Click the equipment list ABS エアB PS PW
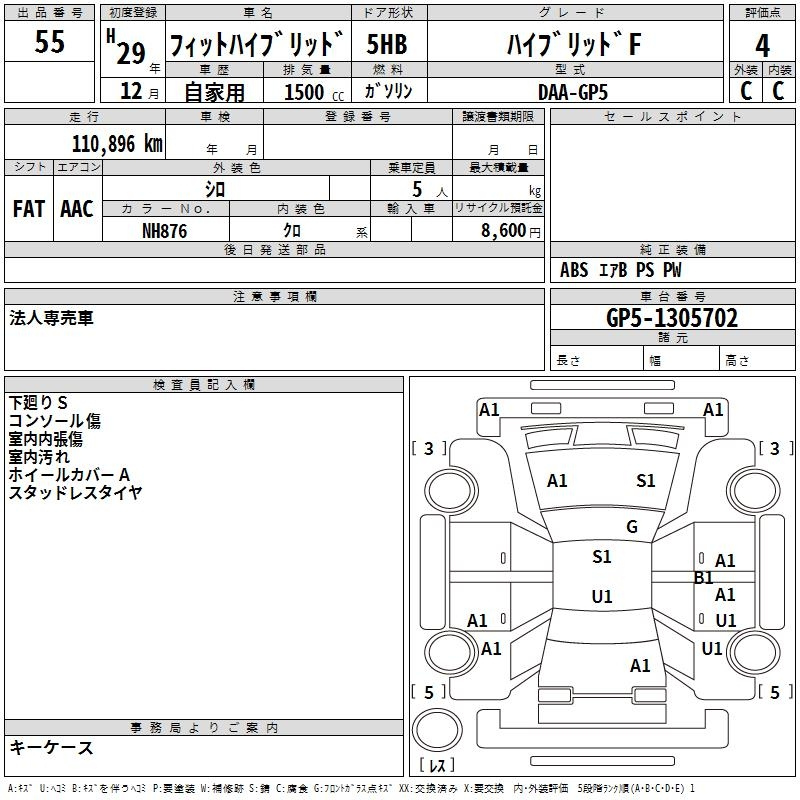The image size is (800, 800). [x=620, y=270]
